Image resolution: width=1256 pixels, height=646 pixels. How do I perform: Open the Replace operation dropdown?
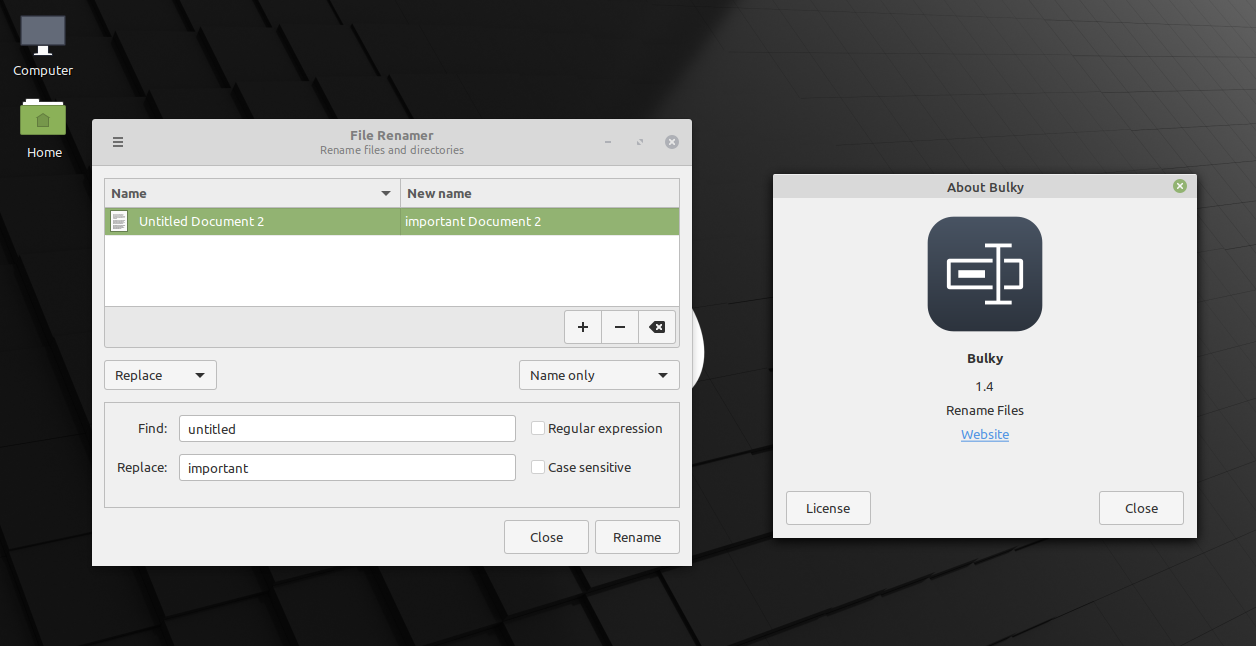(x=160, y=375)
